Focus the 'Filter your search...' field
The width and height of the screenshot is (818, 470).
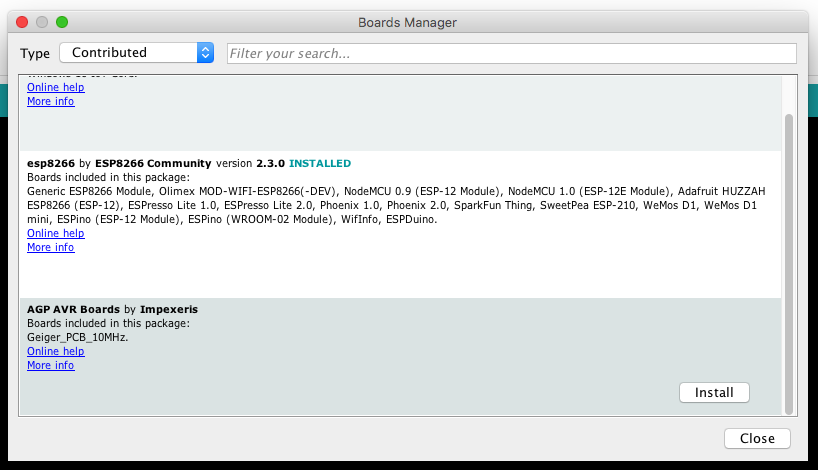click(x=512, y=53)
